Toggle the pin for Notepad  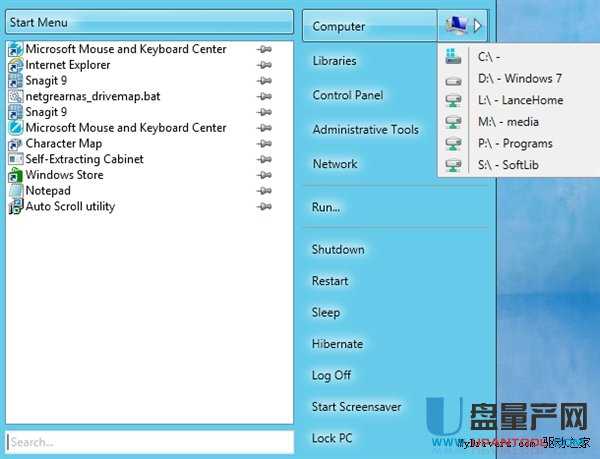coord(264,191)
